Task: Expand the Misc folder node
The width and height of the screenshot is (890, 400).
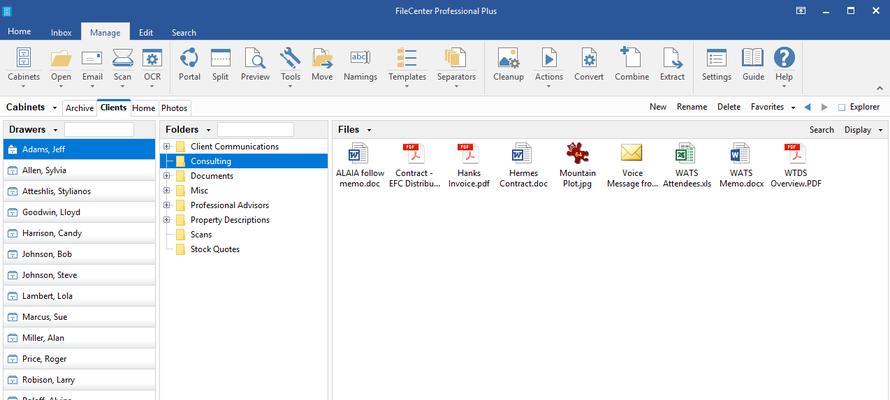Action: (x=167, y=191)
